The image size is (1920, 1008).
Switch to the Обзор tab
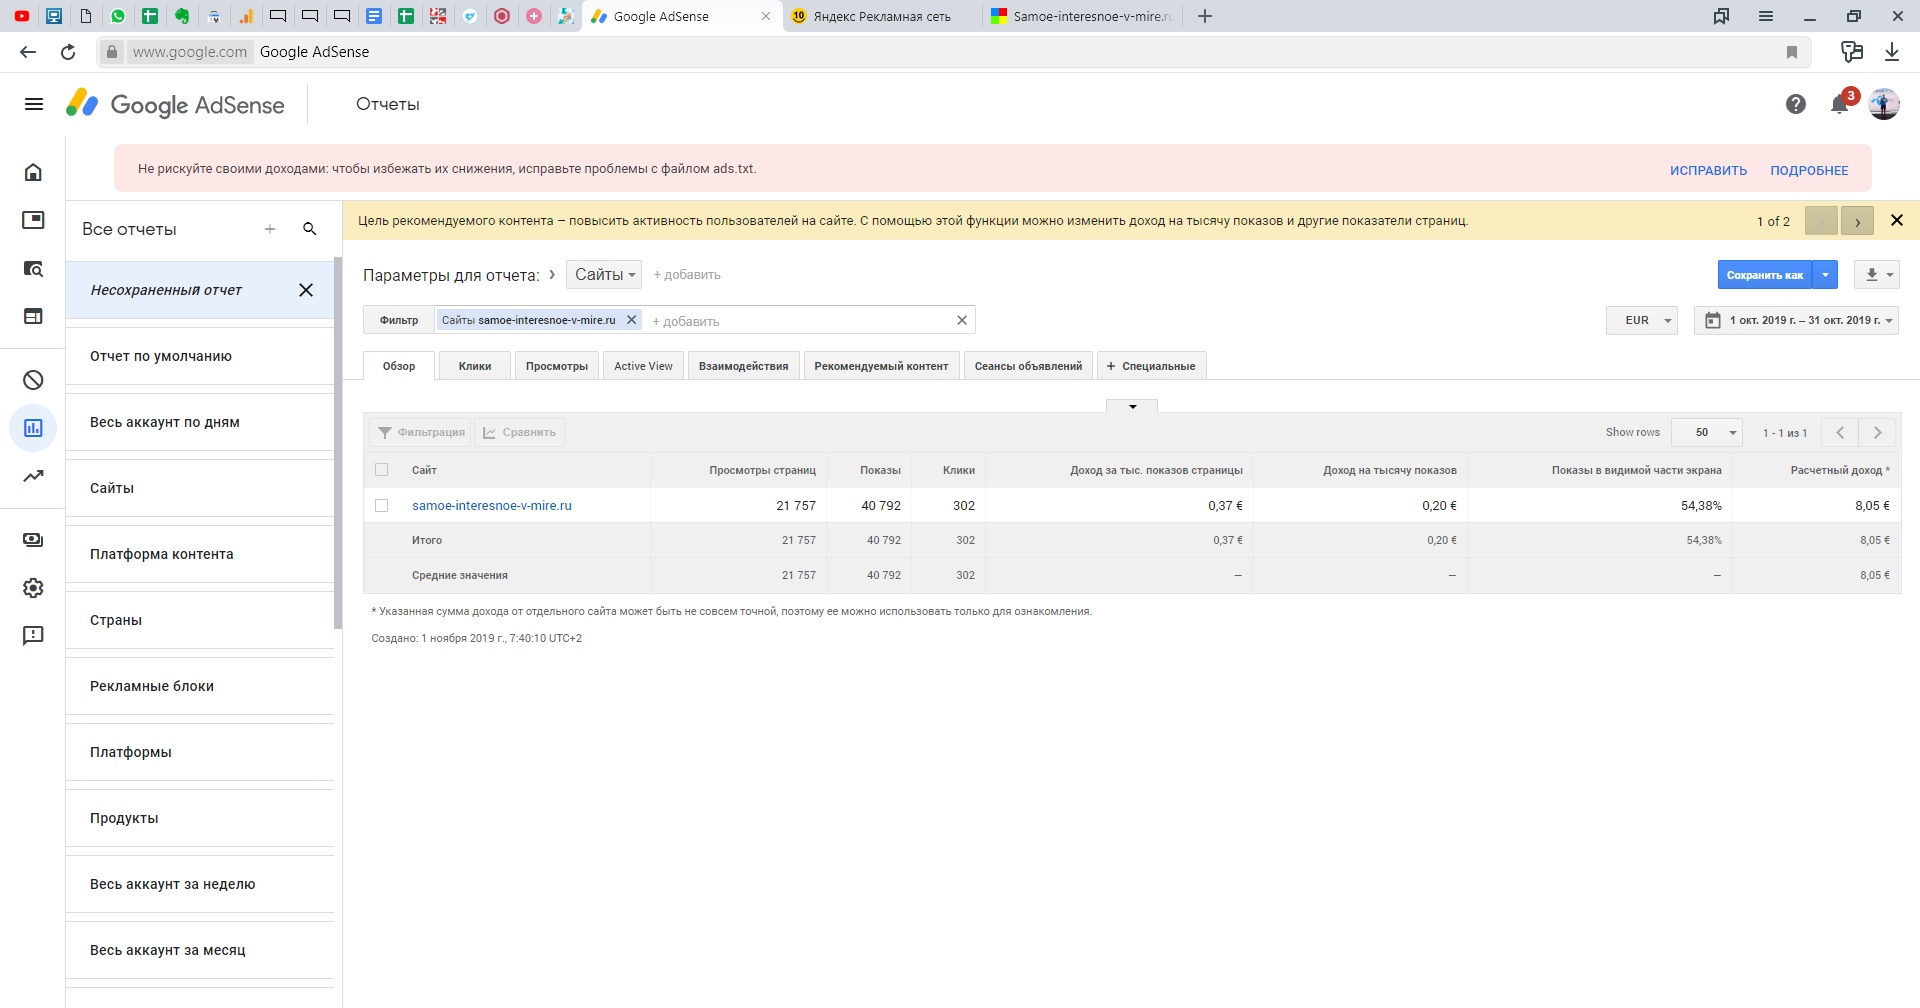399,366
